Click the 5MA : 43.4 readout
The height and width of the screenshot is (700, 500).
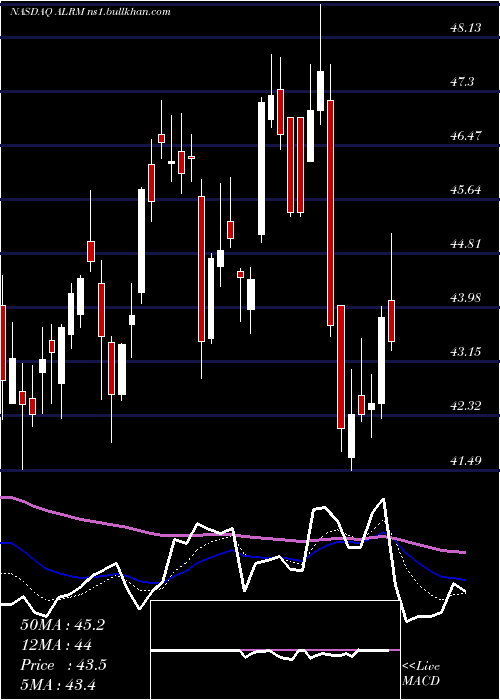click(58, 684)
